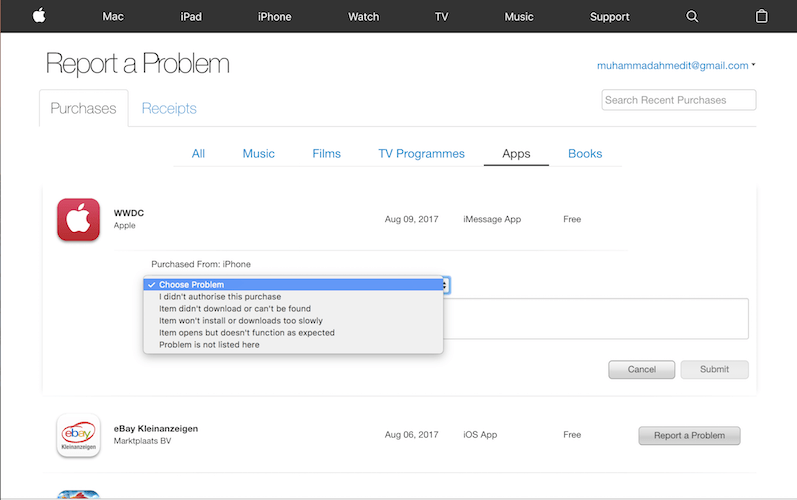Click the "Purchased From: iPhone" text
This screenshot has height=500, width=797.
point(201,264)
